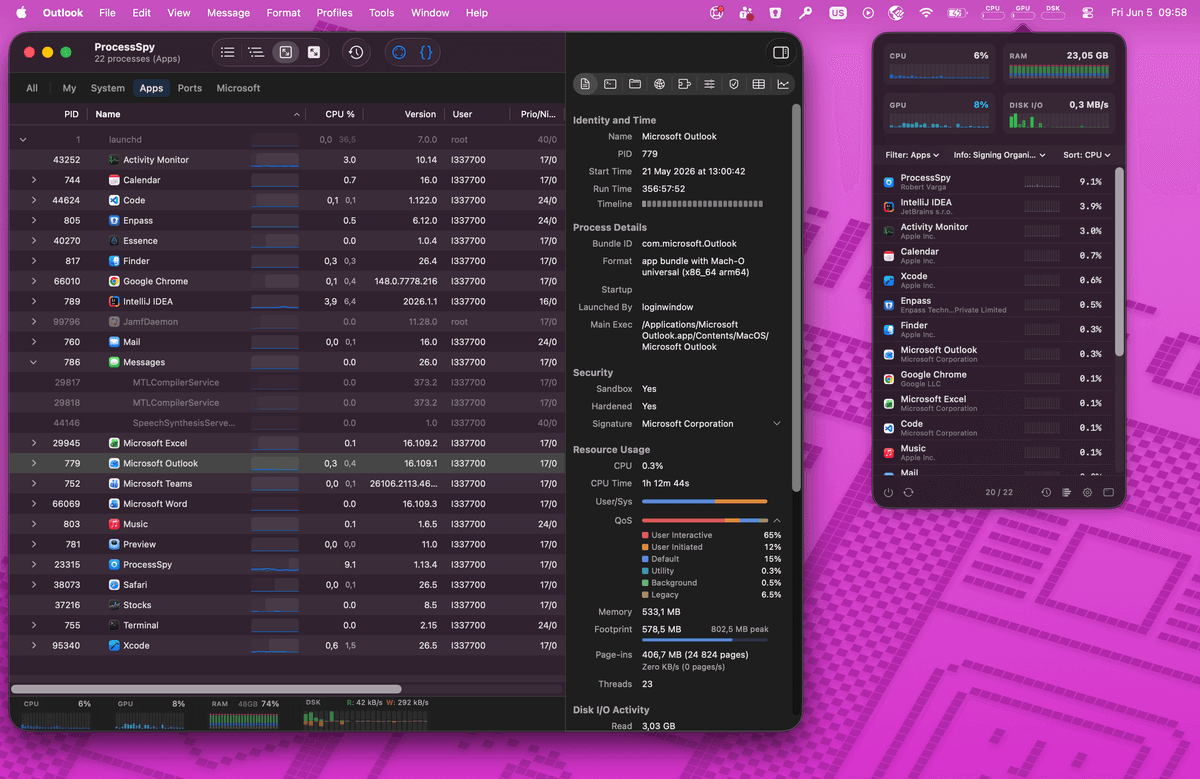Click the process Timeline bar
Image resolution: width=1200 pixels, height=779 pixels.
[701, 204]
